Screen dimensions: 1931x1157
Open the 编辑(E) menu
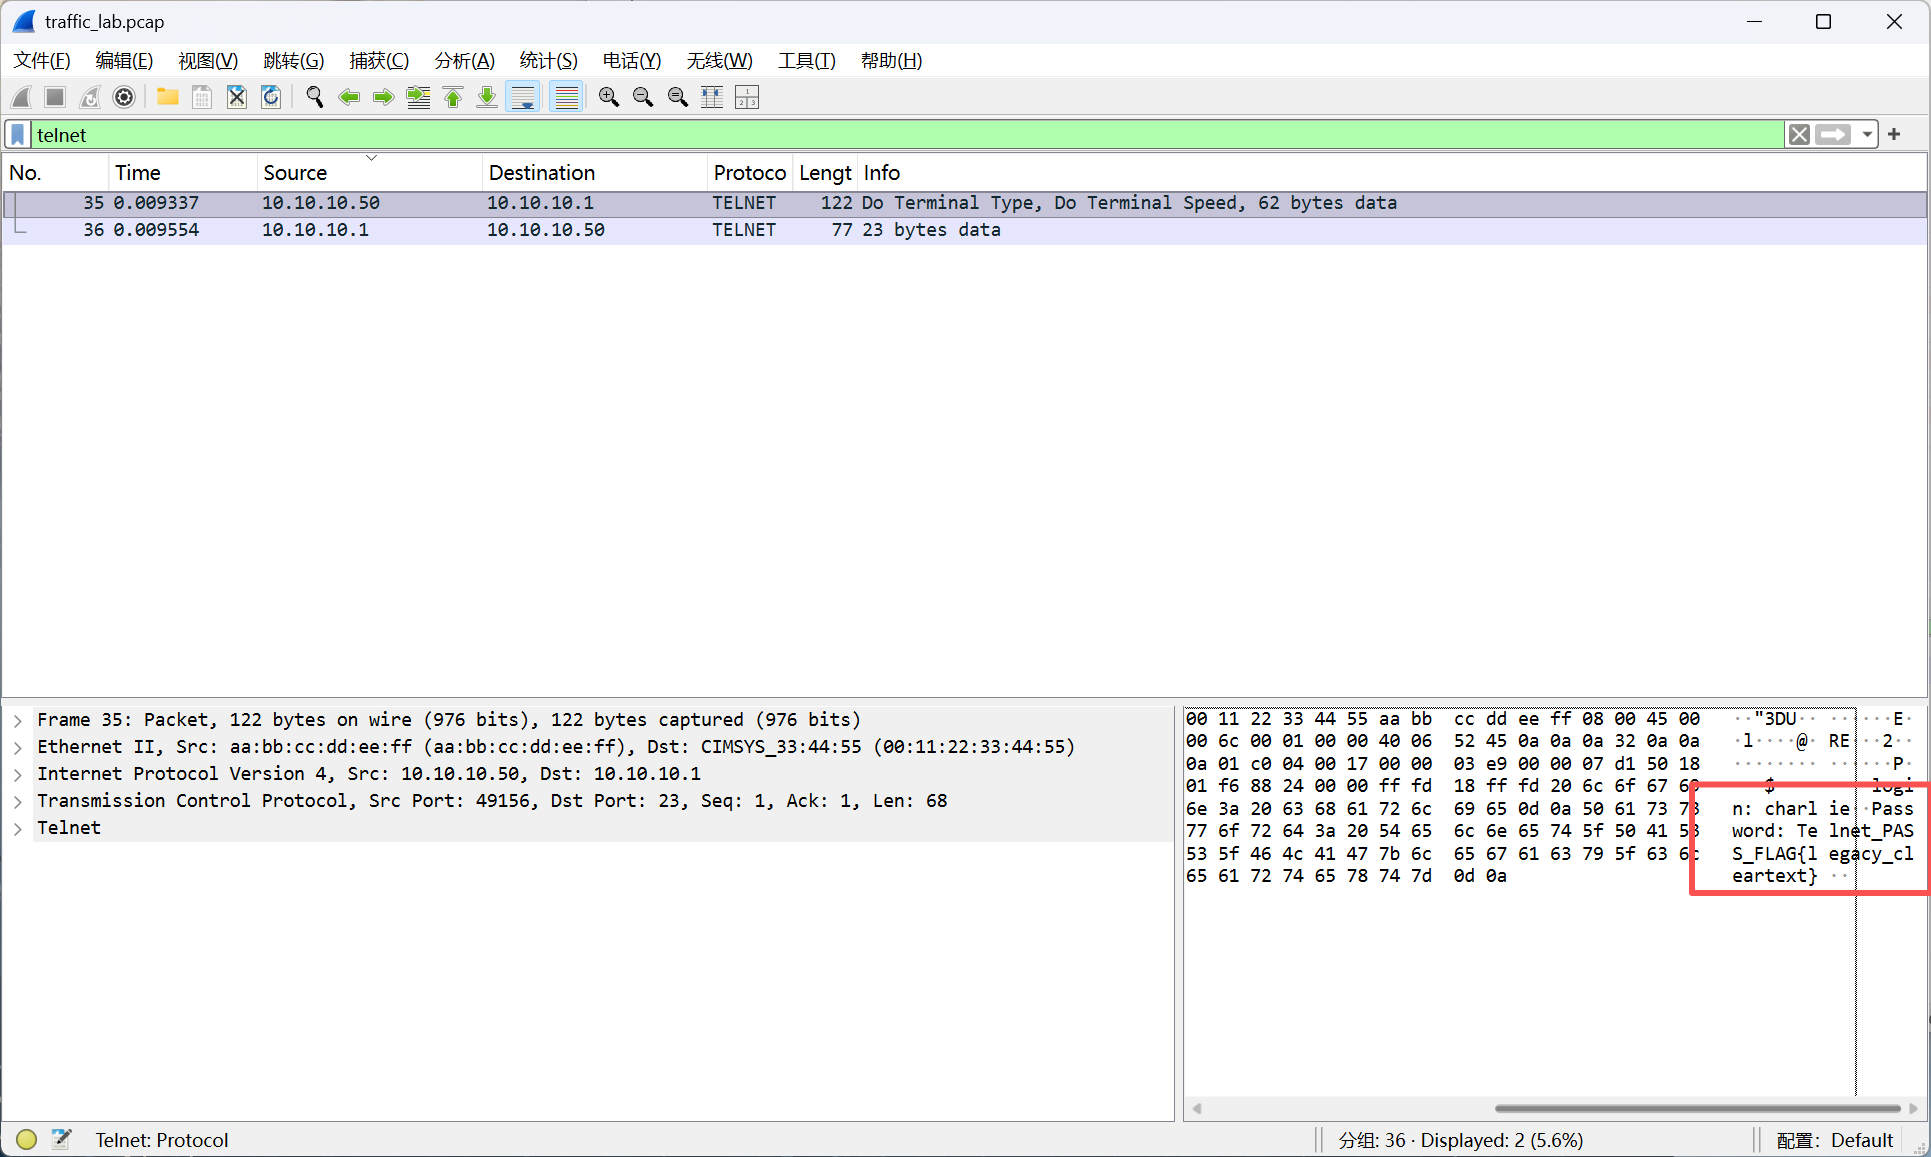click(x=124, y=61)
